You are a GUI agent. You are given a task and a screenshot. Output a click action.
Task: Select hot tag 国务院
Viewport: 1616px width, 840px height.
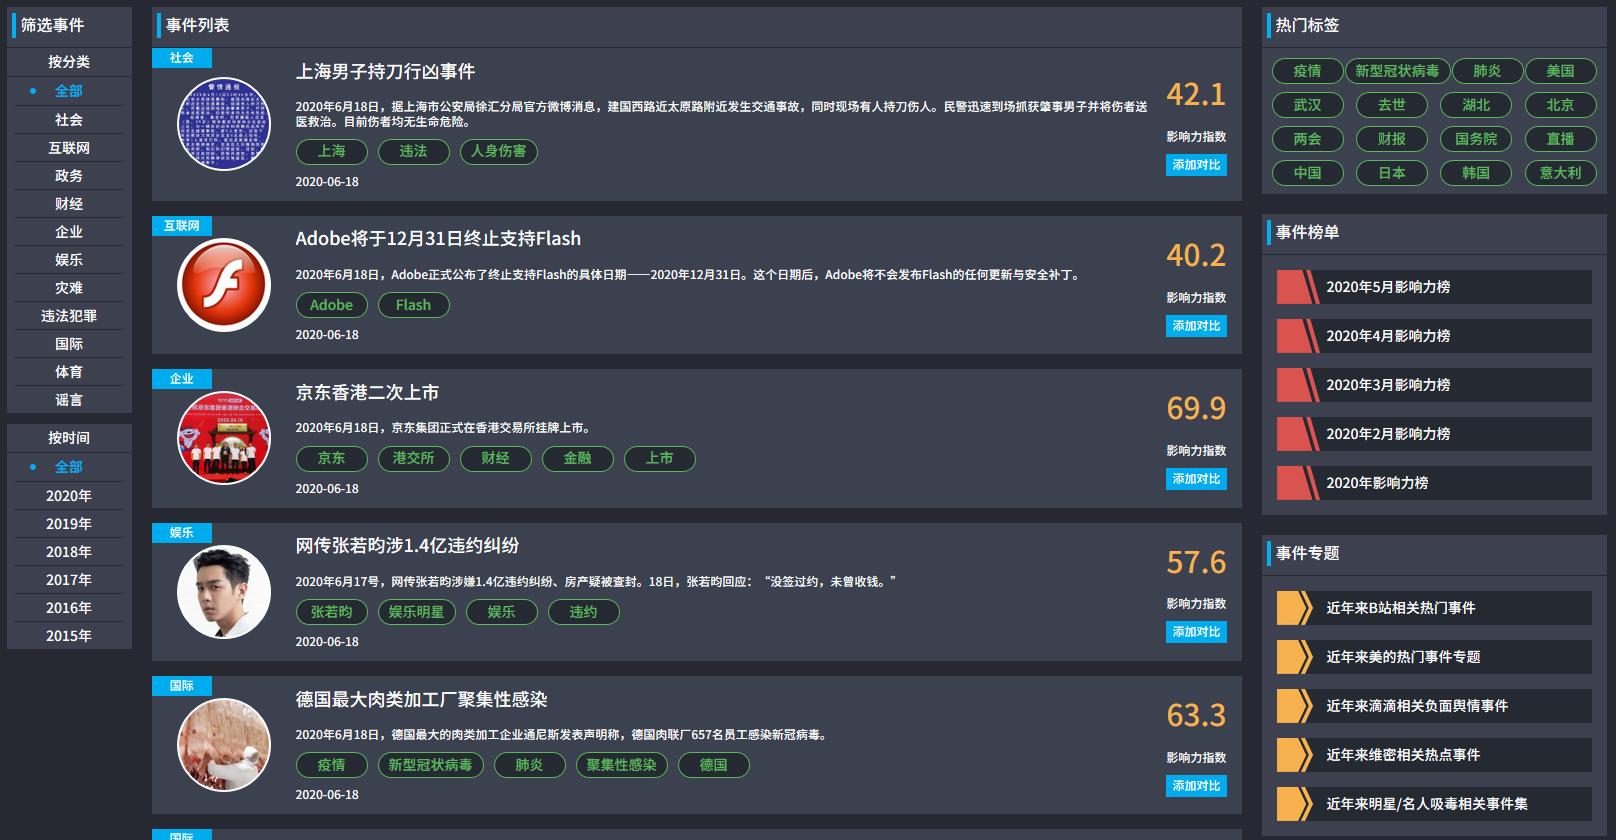pos(1476,139)
